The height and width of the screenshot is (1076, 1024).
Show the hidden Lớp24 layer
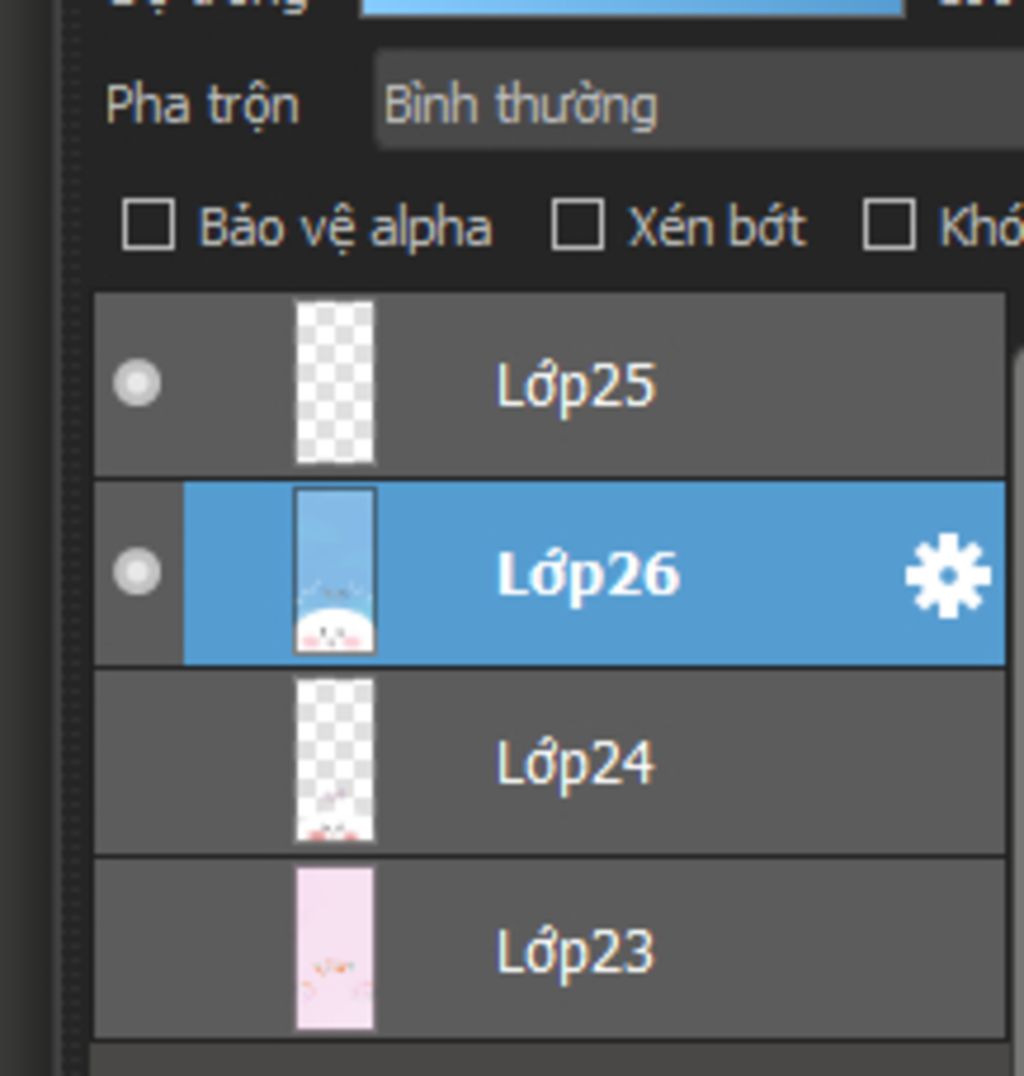[137, 761]
